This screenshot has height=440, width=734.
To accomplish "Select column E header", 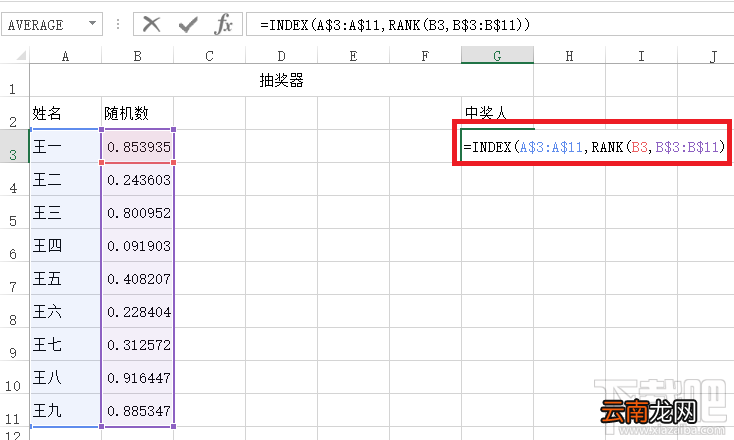I will (x=353, y=56).
